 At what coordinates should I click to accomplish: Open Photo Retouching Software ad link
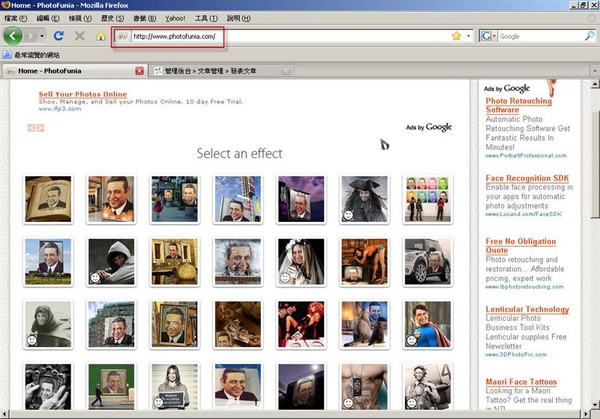(x=518, y=105)
